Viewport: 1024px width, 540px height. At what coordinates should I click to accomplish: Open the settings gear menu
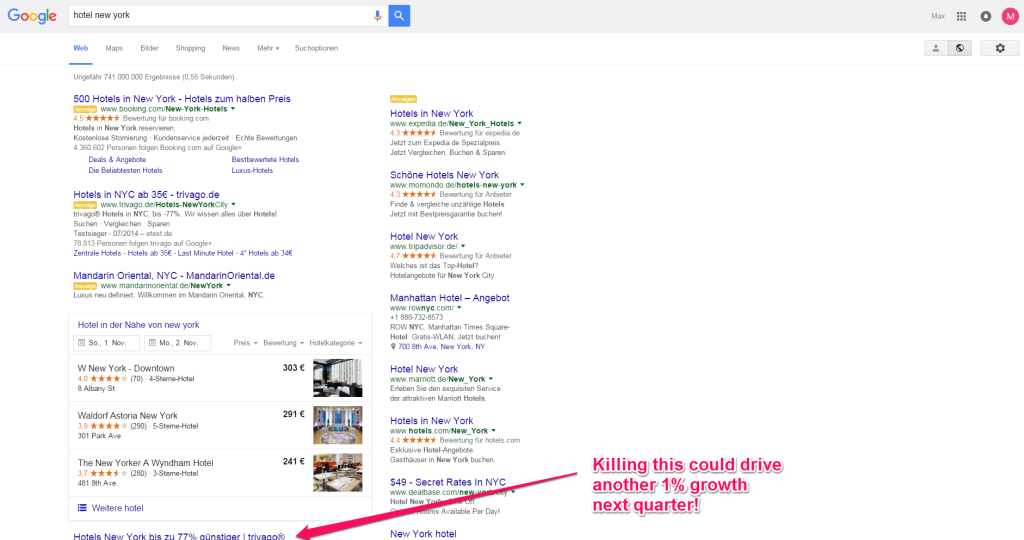1000,48
